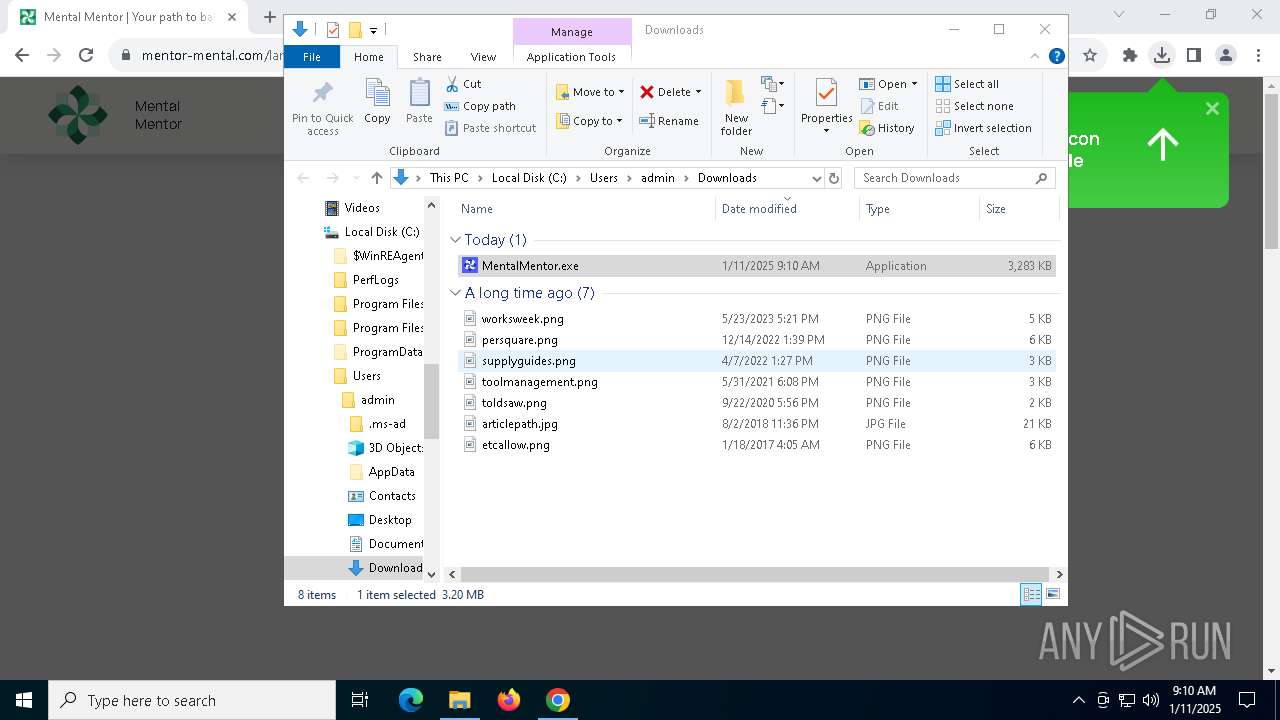Image resolution: width=1280 pixels, height=720 pixels.
Task: Open the File tab
Action: (312, 57)
